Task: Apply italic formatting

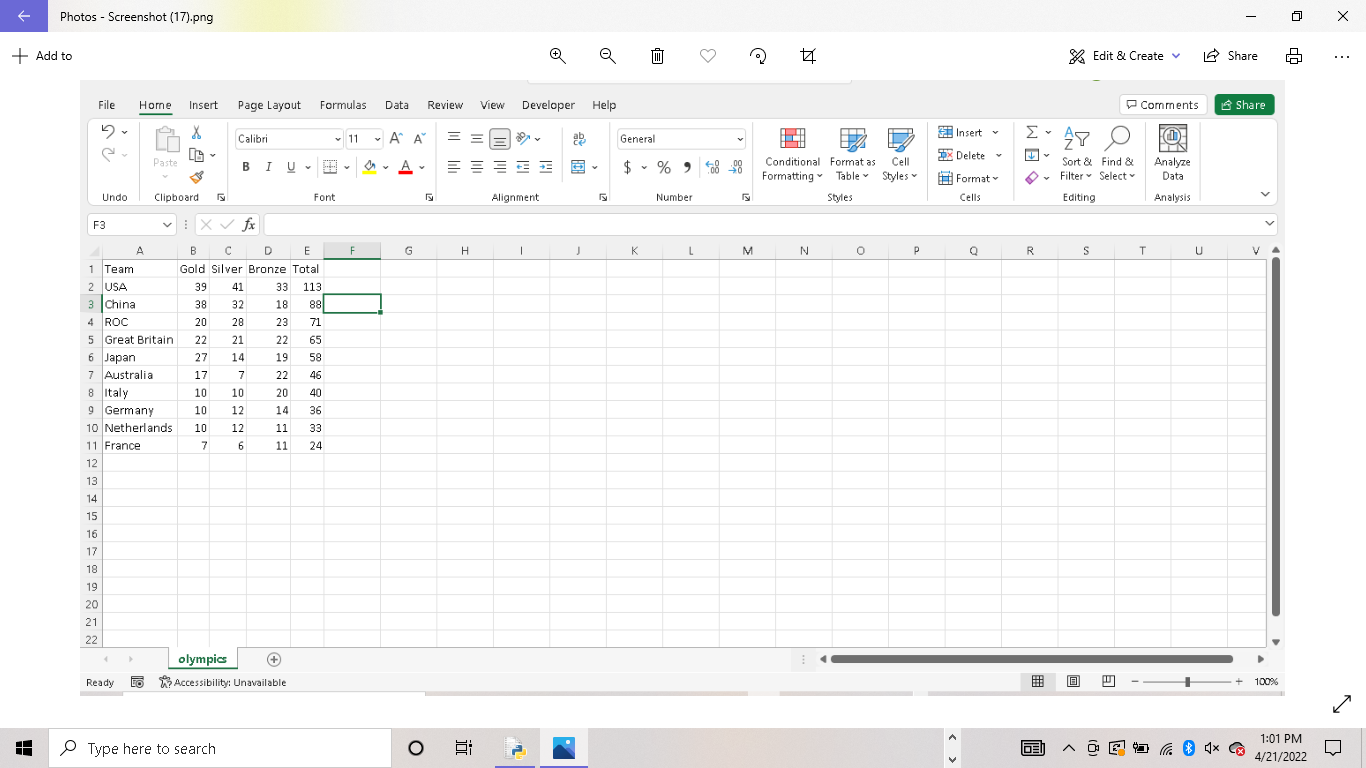Action: pyautogui.click(x=267, y=167)
